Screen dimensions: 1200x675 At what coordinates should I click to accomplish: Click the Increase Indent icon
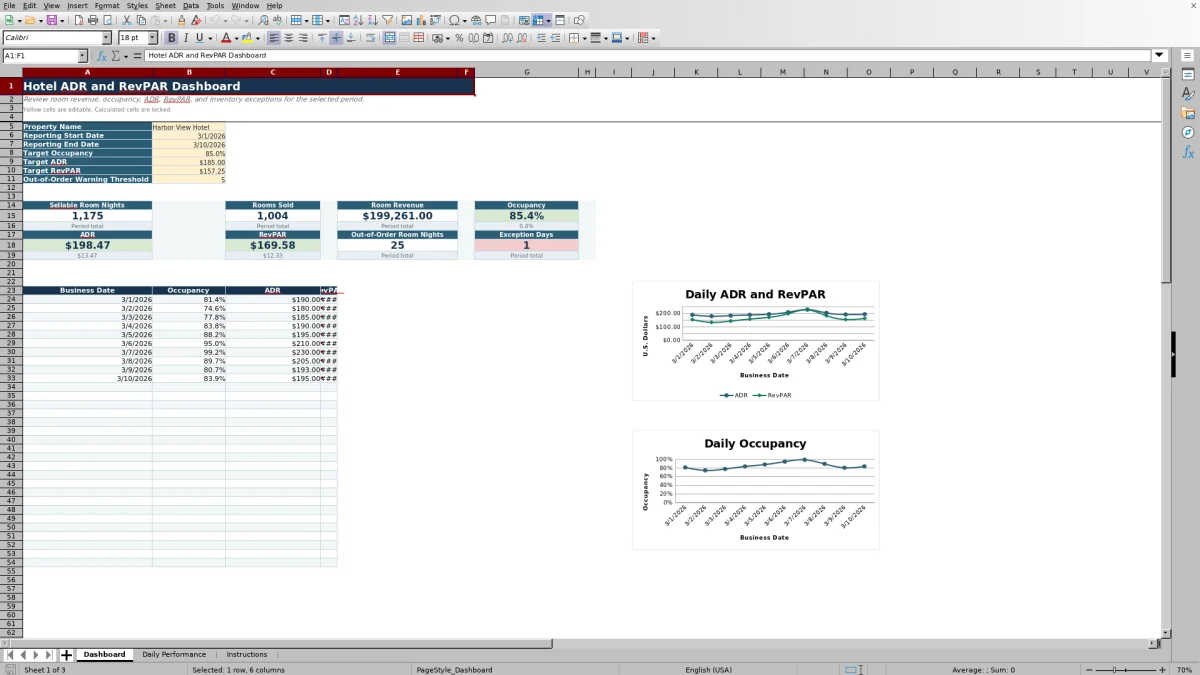click(x=541, y=38)
